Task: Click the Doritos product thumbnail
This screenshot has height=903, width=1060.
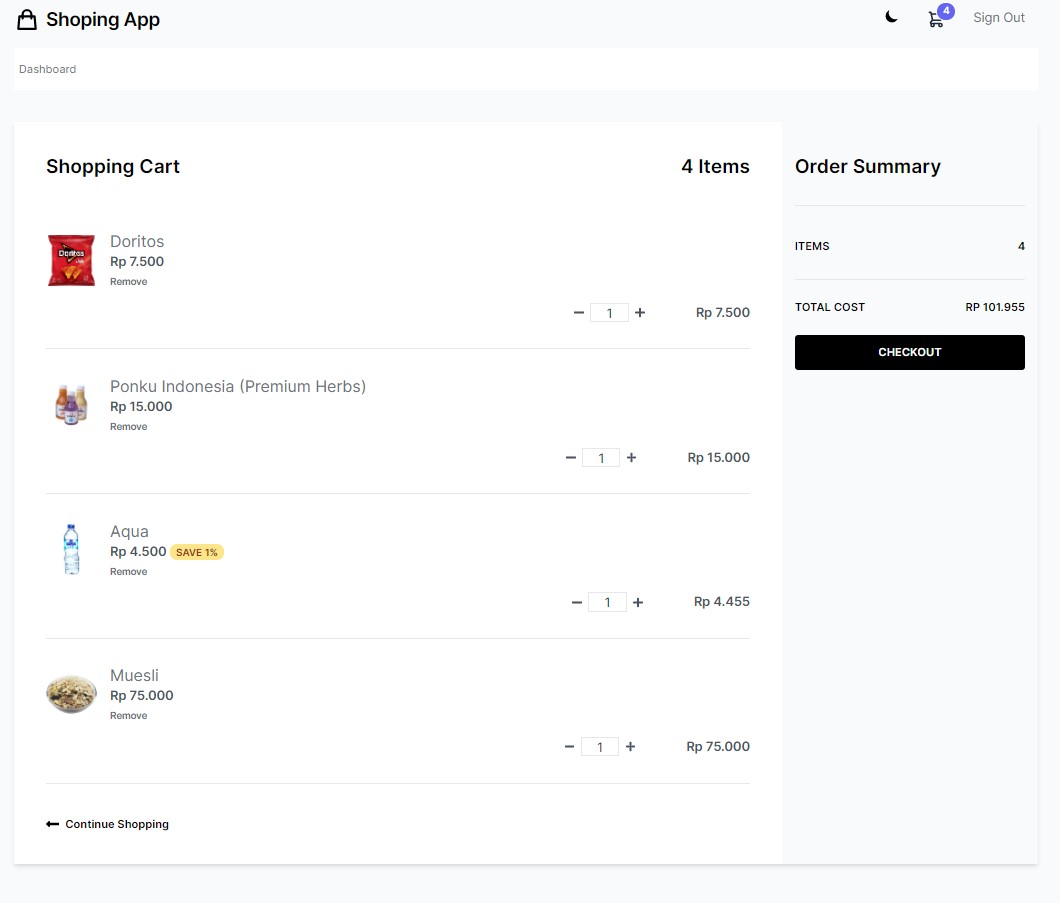Action: (x=72, y=260)
